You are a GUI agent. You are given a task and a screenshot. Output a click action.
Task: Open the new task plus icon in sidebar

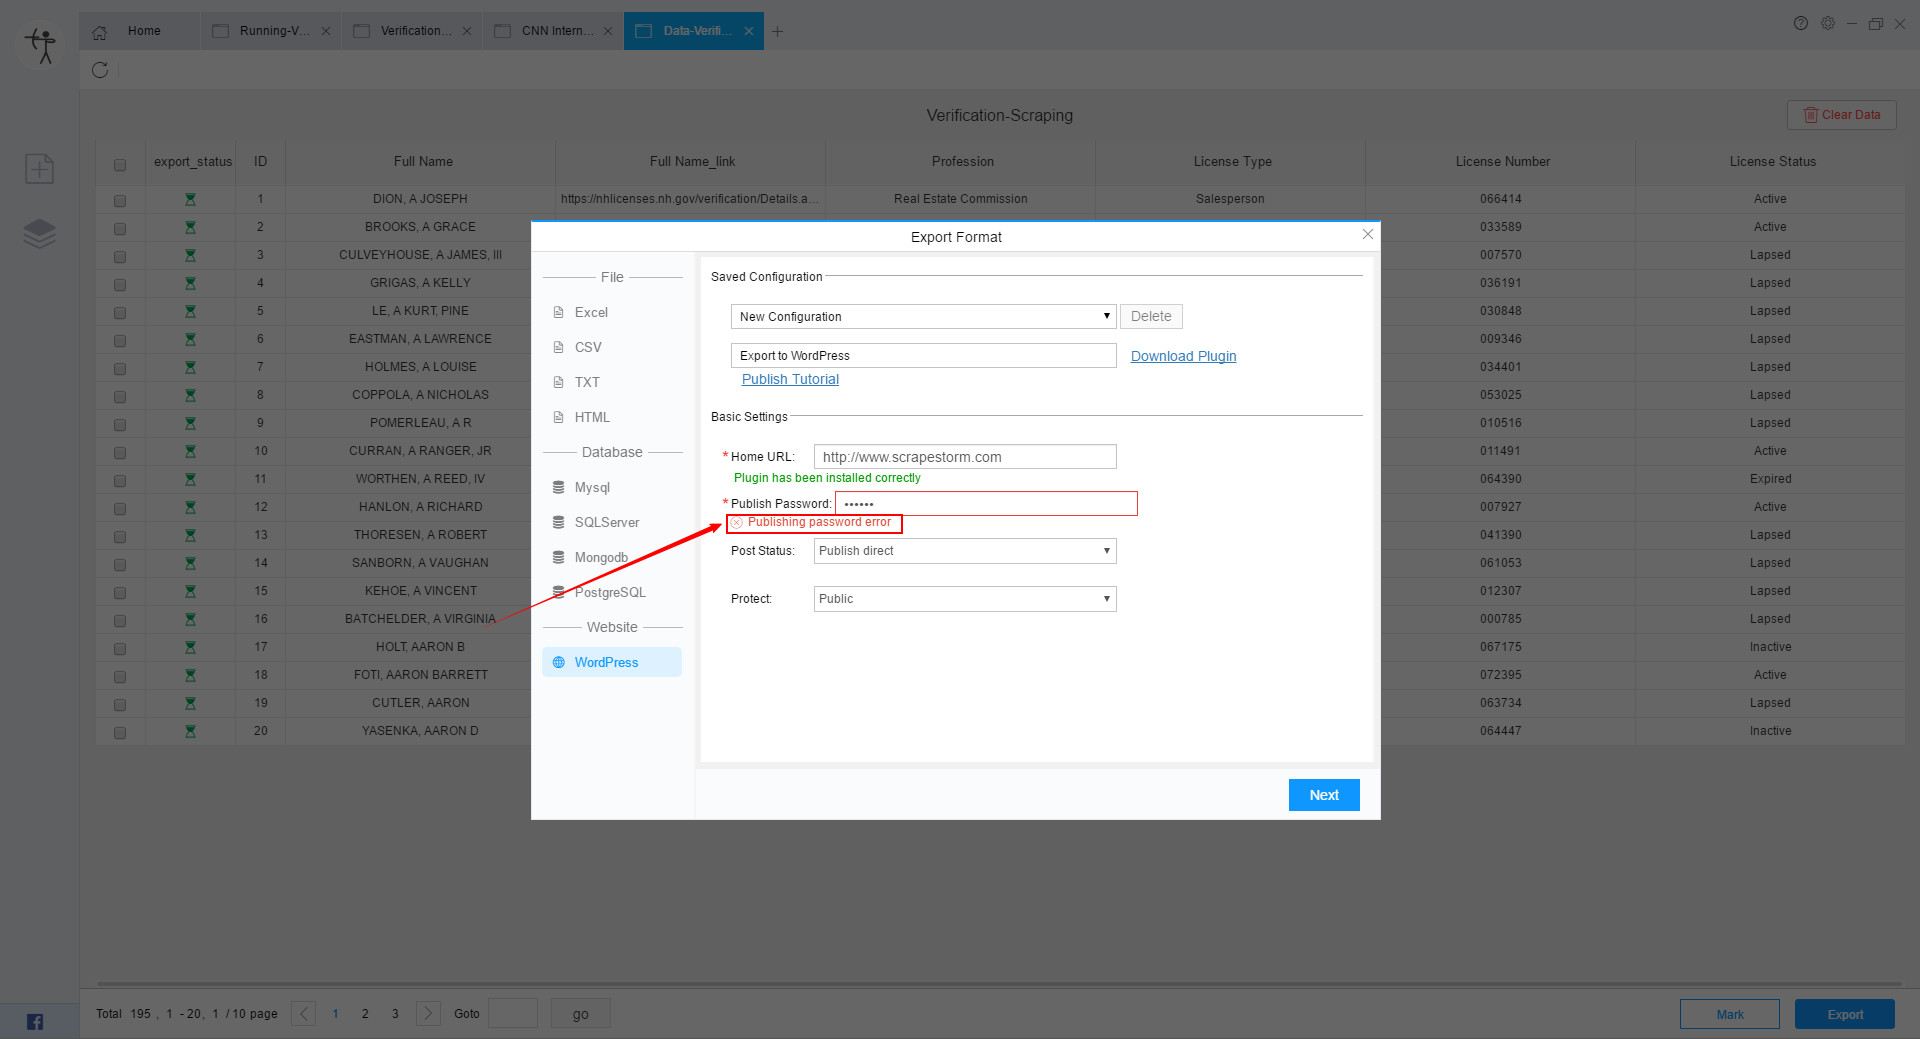click(40, 169)
